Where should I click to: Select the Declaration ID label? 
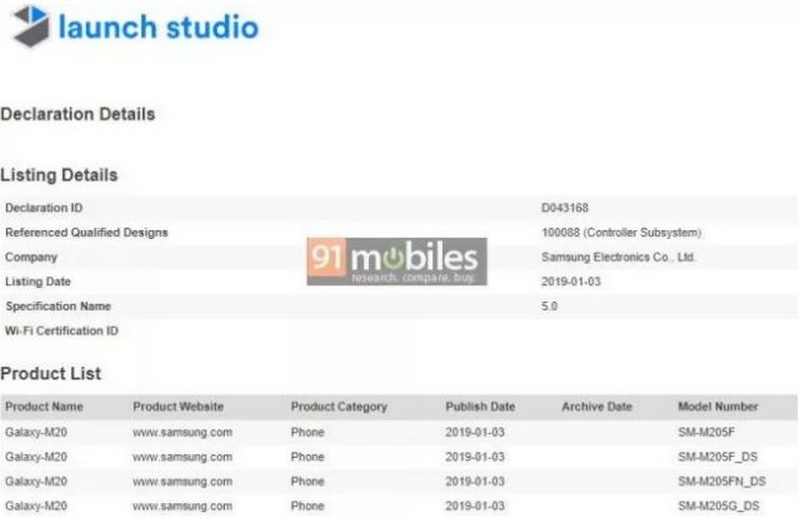44,208
